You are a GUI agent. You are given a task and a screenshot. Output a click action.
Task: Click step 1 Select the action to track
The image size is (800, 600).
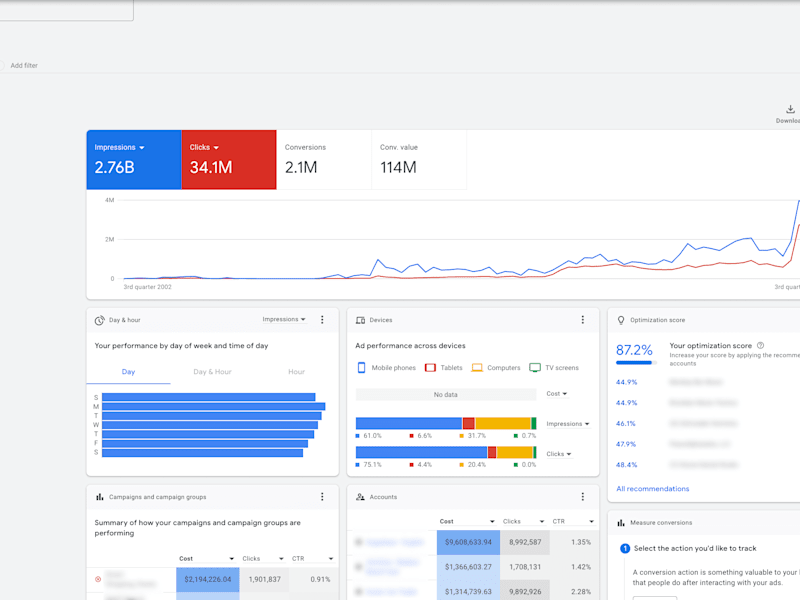pyautogui.click(x=688, y=548)
